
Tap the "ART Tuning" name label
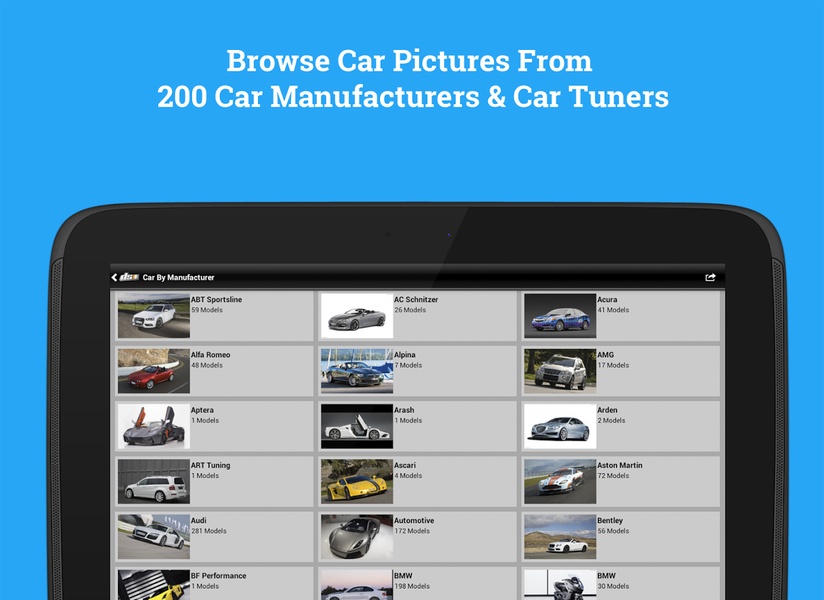click(x=211, y=465)
